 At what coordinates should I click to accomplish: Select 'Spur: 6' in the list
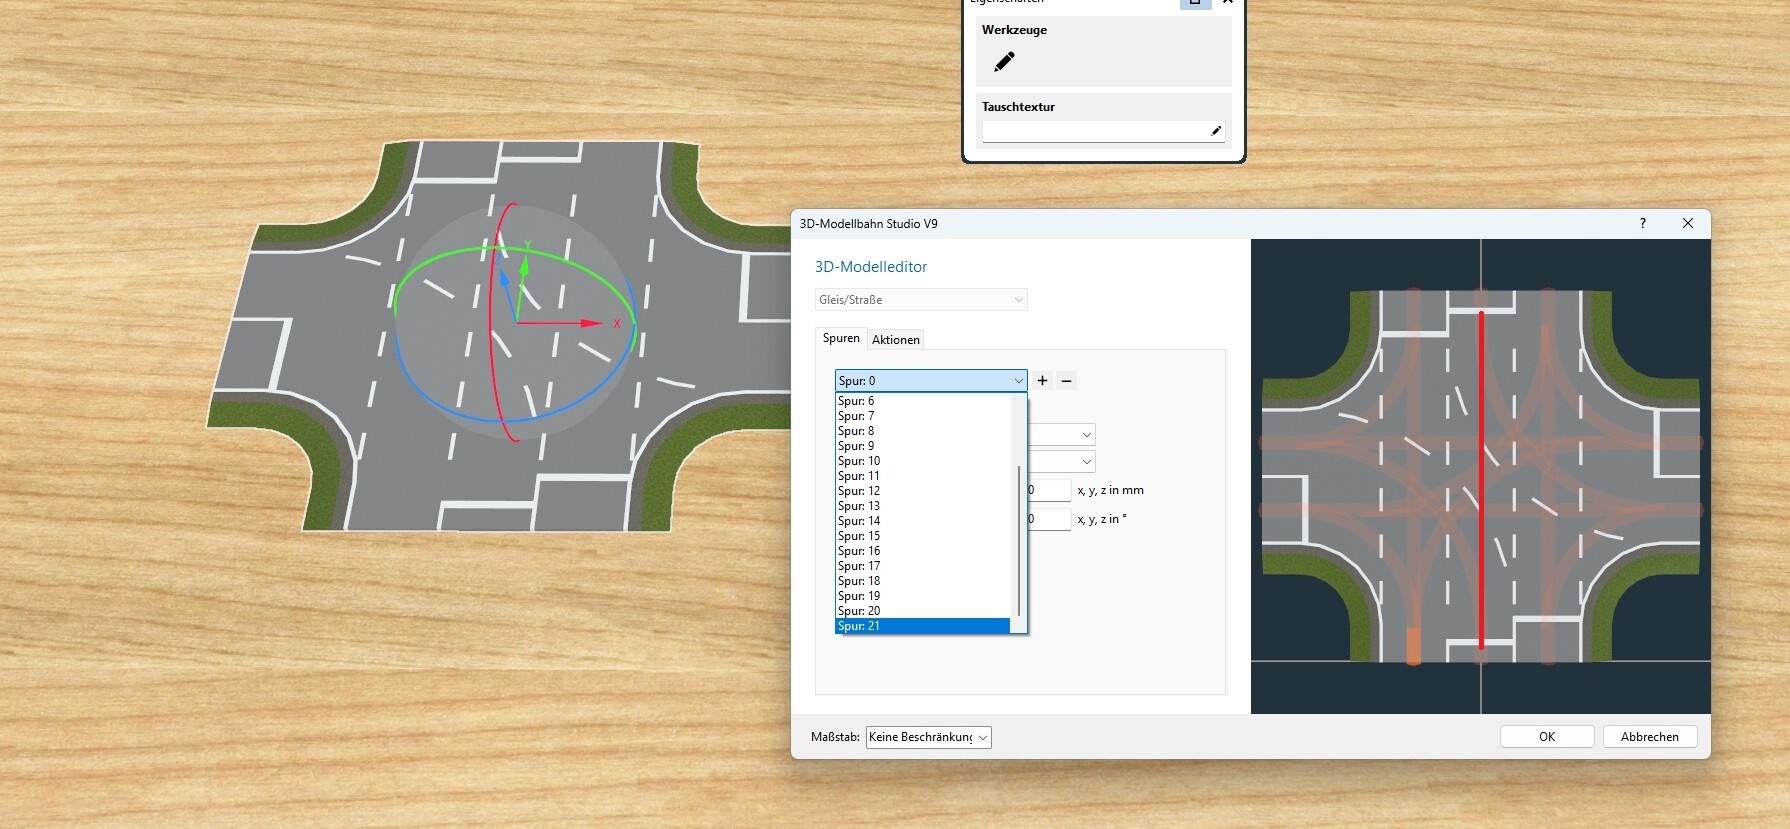[923, 401]
